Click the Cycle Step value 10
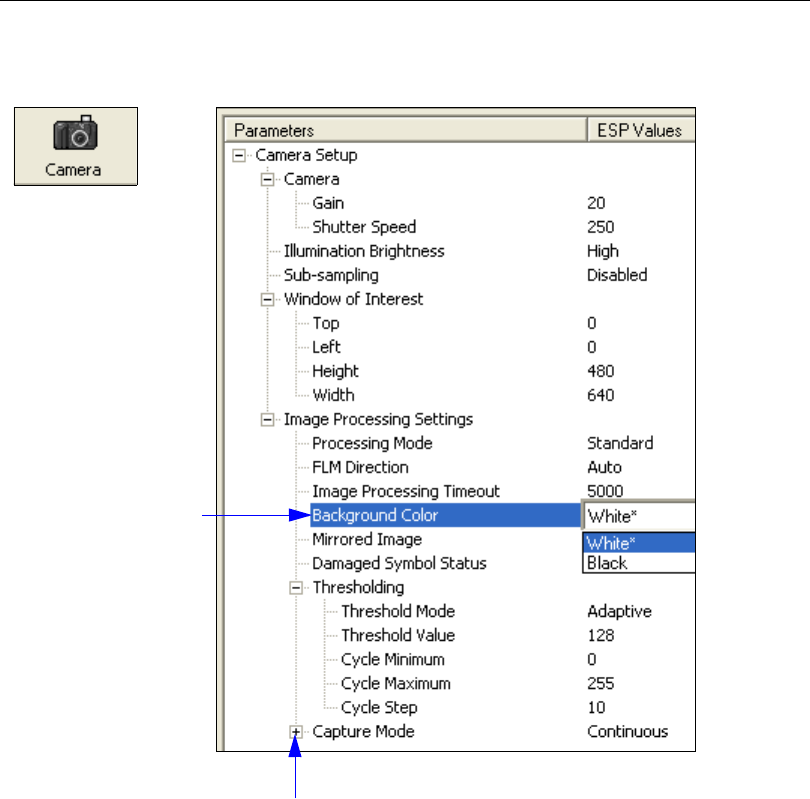 click(596, 707)
